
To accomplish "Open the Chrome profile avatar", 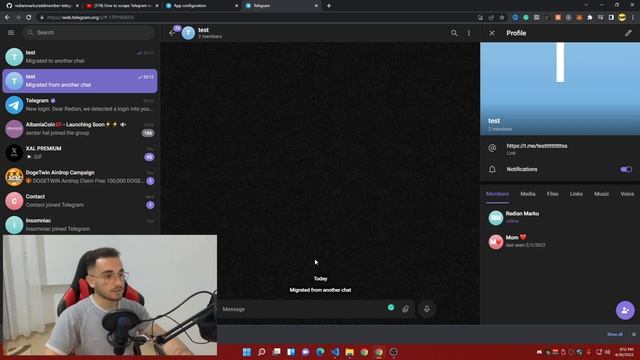I will tap(622, 18).
